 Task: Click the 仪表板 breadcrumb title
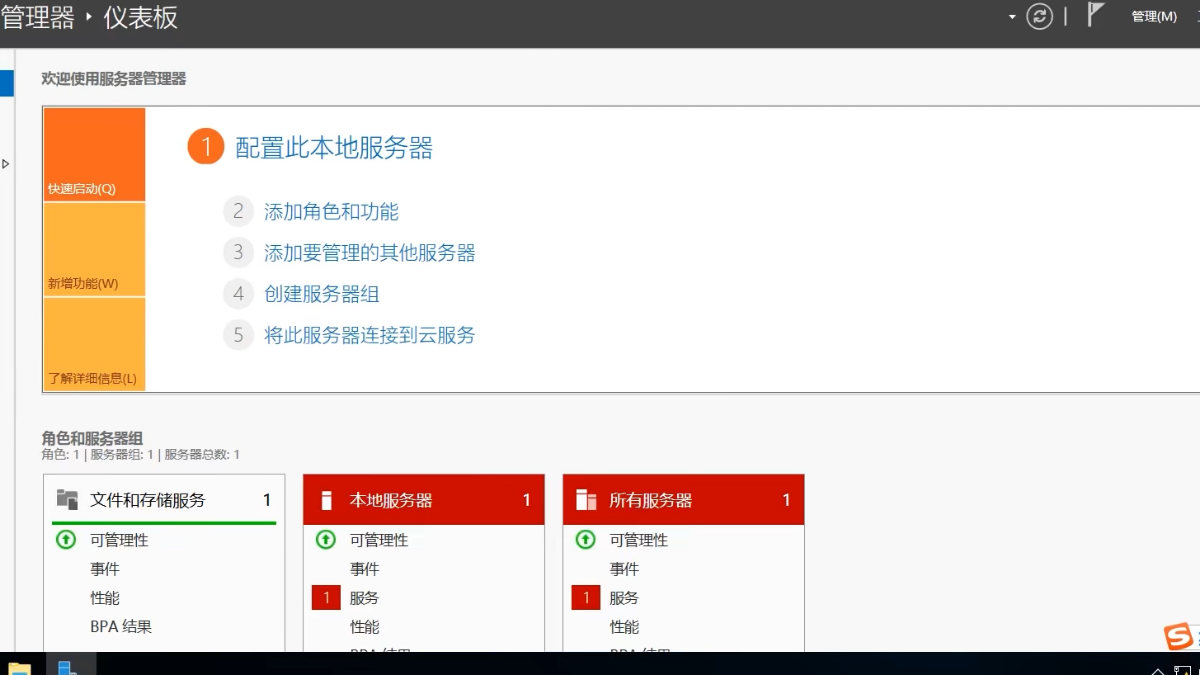tap(141, 17)
